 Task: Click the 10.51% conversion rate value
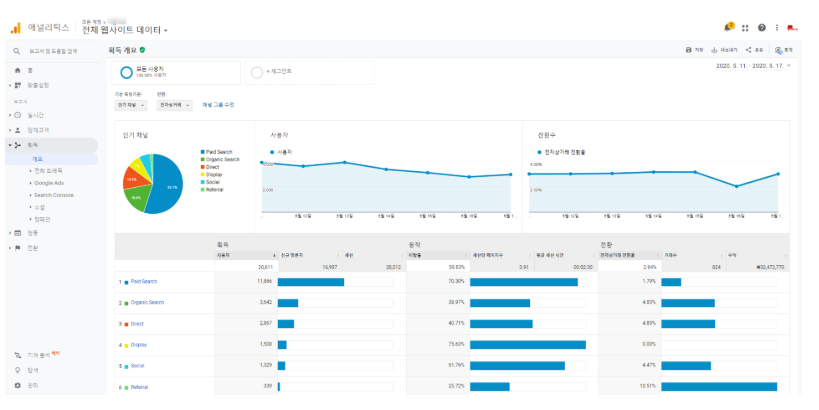(648, 386)
